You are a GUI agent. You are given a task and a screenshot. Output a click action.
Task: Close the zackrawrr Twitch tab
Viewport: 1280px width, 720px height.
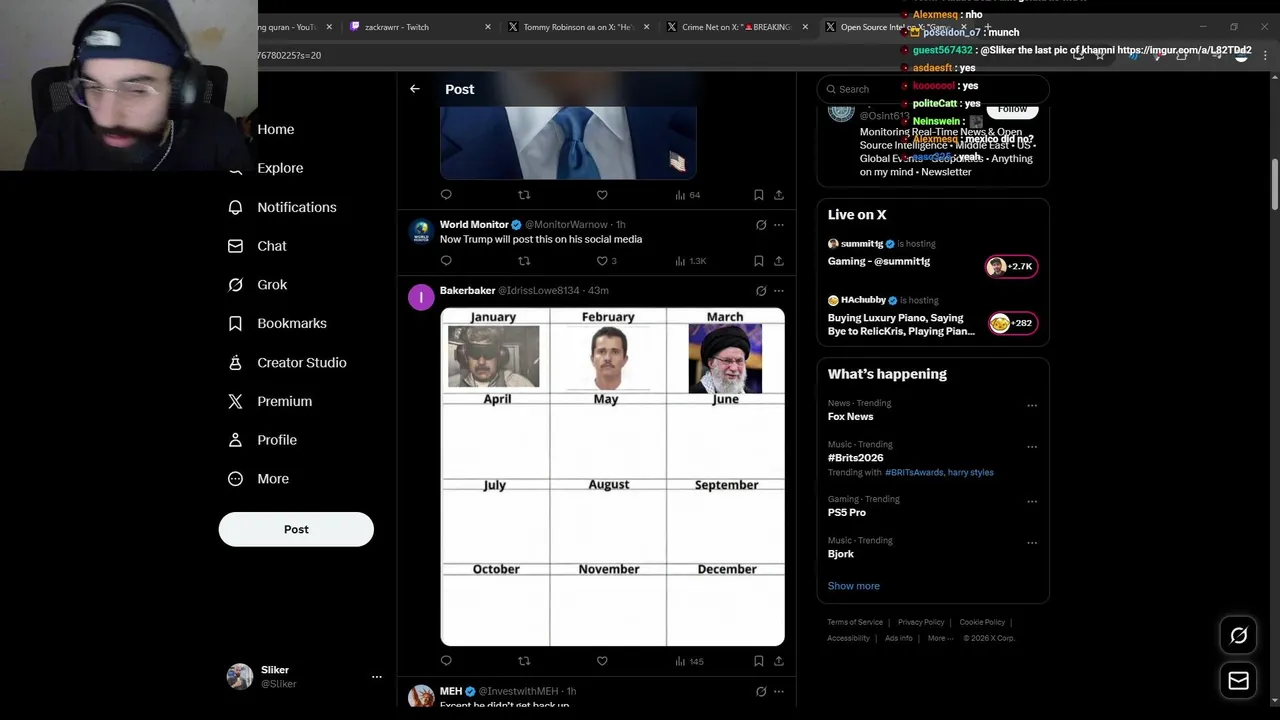pyautogui.click(x=488, y=27)
